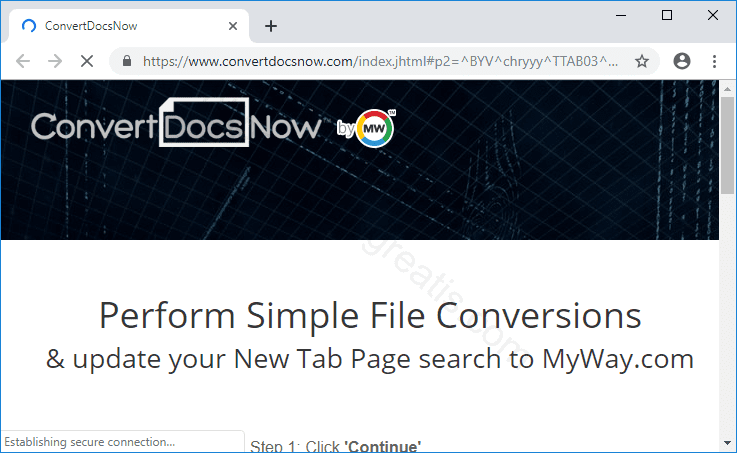This screenshot has width=737, height=453.
Task: Select the ConvertDocsNow browser tab
Action: pos(120,26)
